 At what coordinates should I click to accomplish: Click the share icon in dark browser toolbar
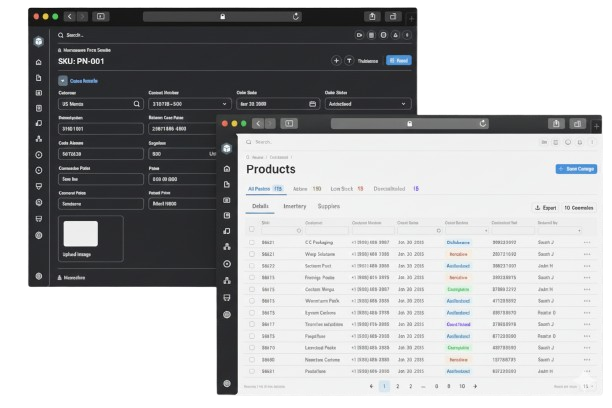point(372,16)
